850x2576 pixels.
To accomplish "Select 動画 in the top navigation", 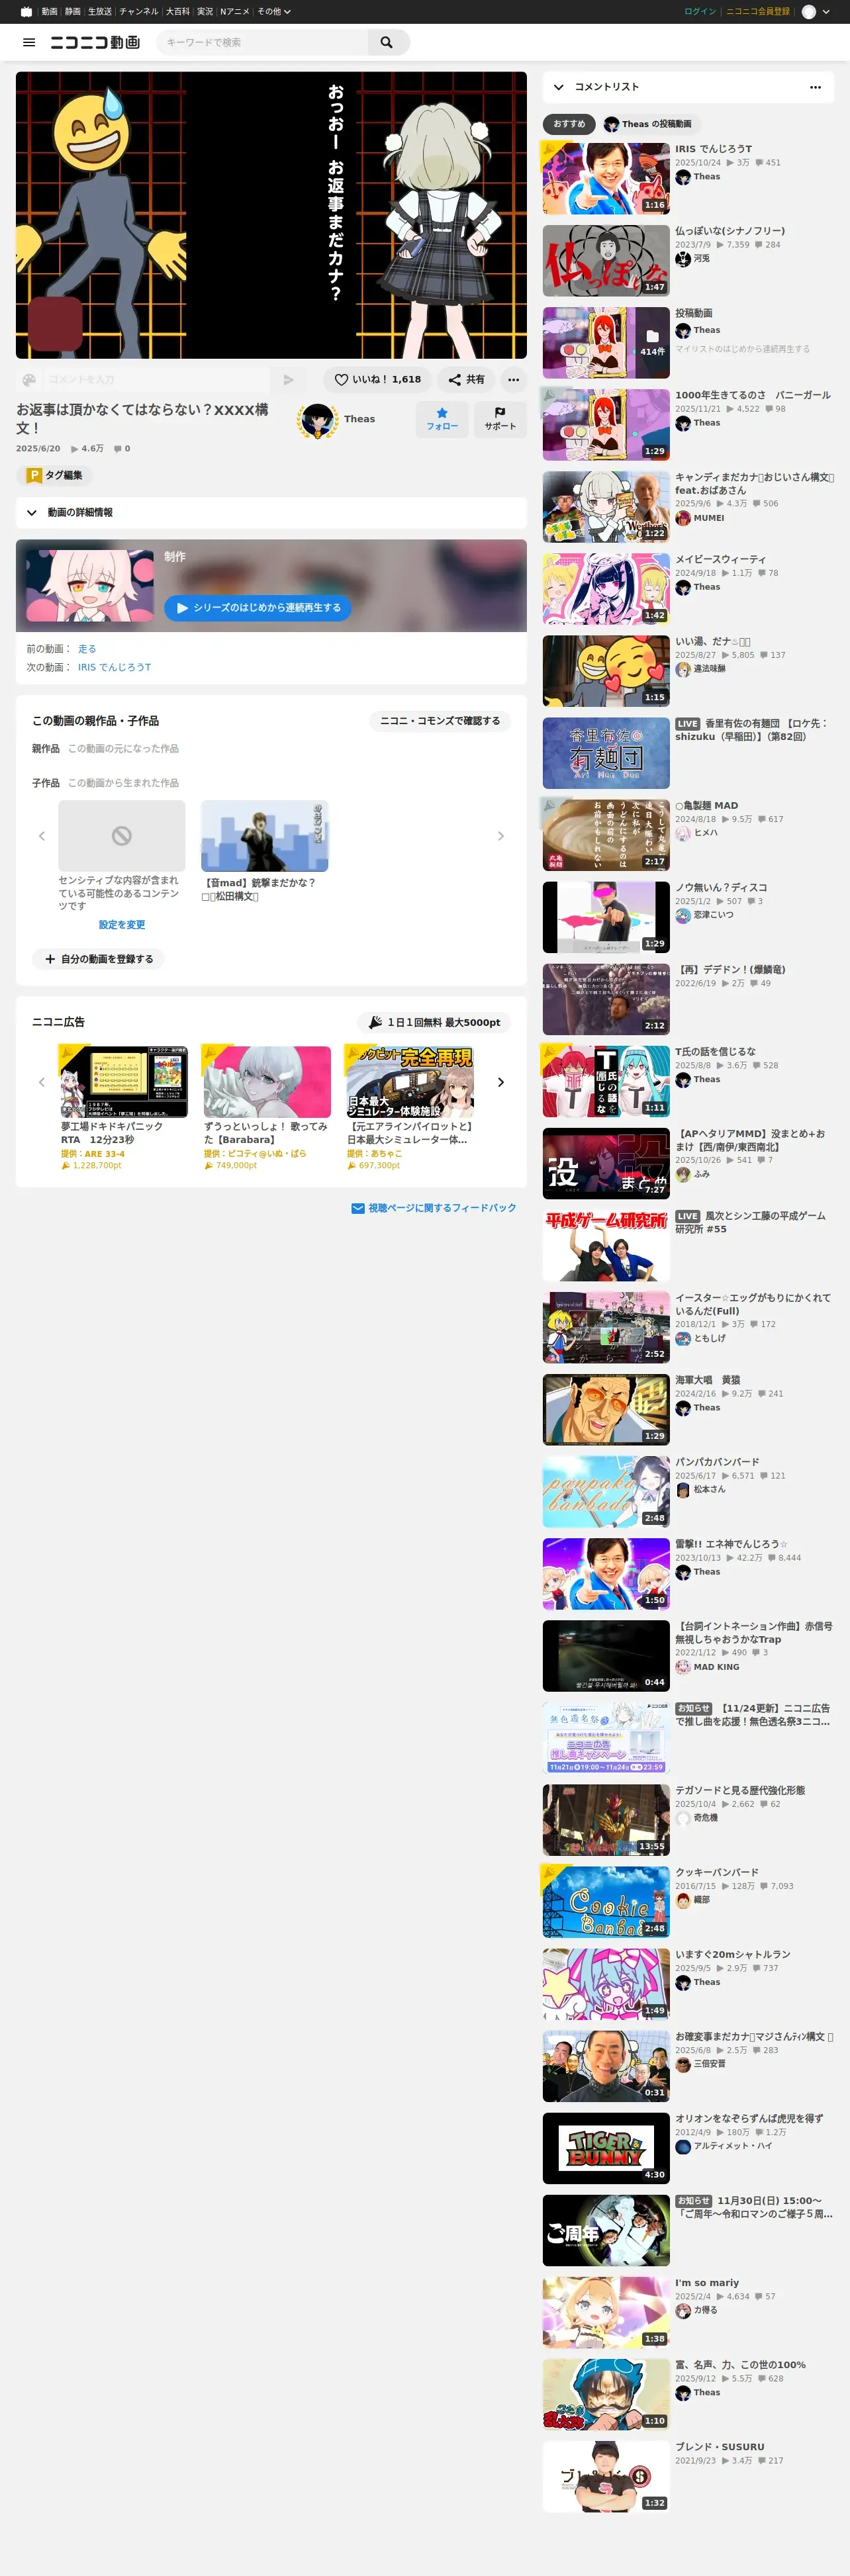I will 49,12.
